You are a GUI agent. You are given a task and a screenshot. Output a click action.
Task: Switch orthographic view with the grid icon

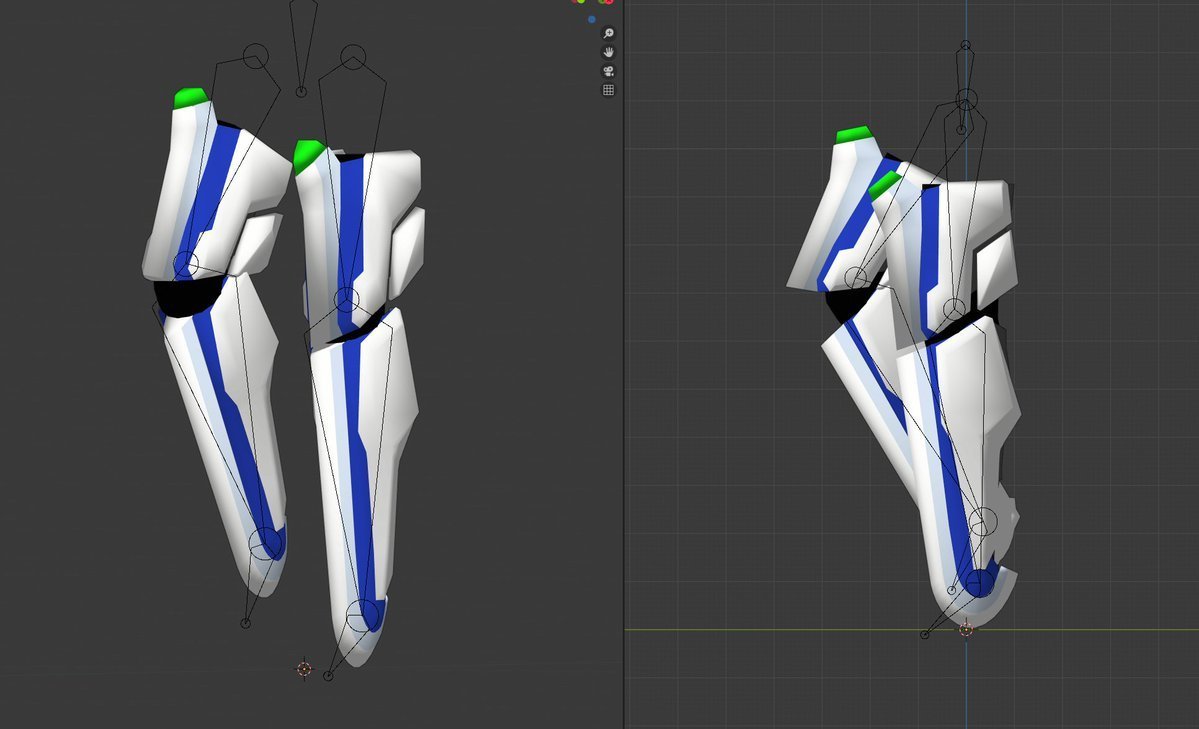pos(608,90)
